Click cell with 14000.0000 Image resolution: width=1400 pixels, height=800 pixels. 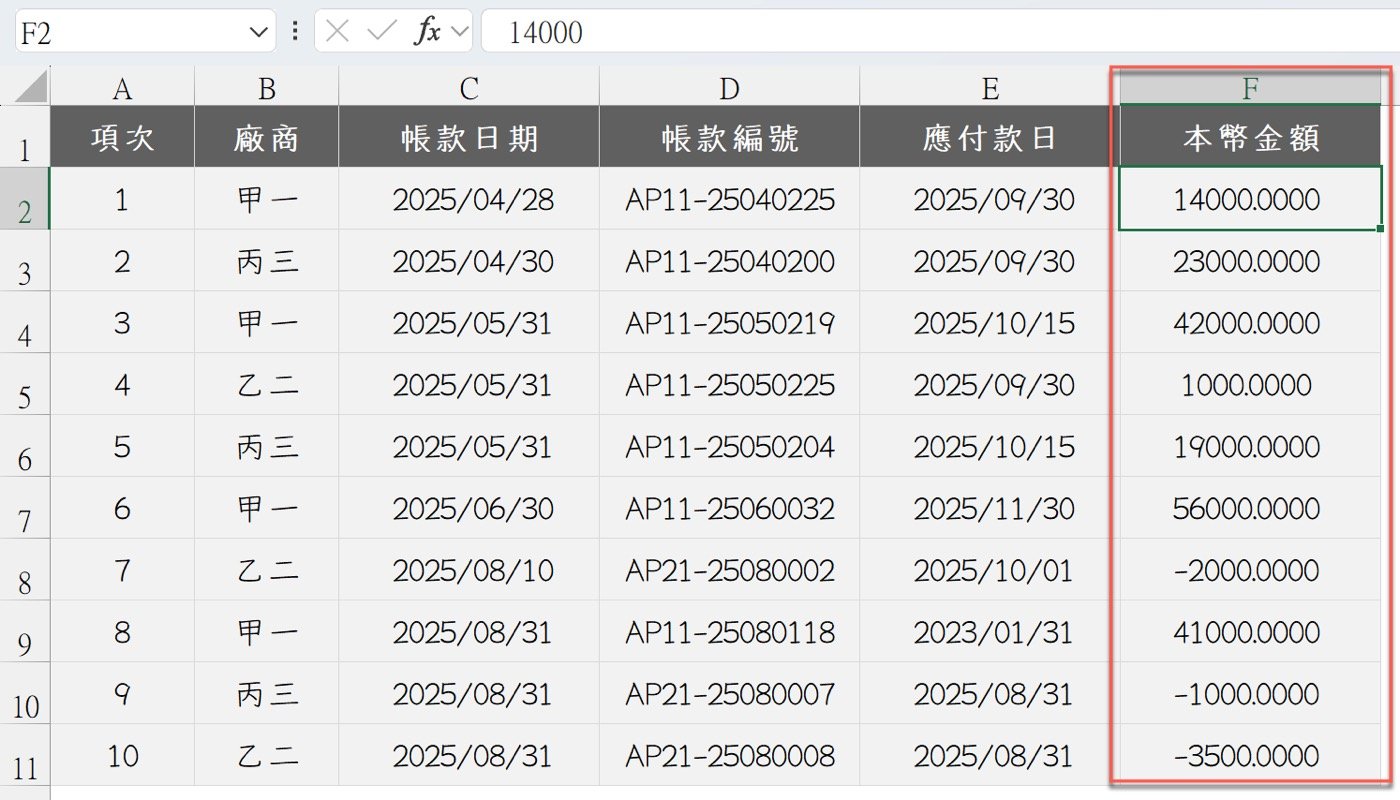[x=1250, y=199]
